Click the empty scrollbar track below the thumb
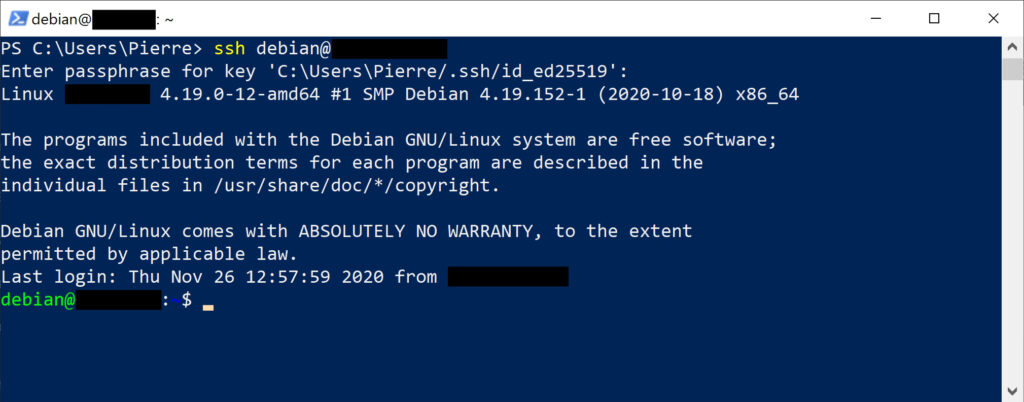This screenshot has width=1024, height=402. (x=1012, y=228)
